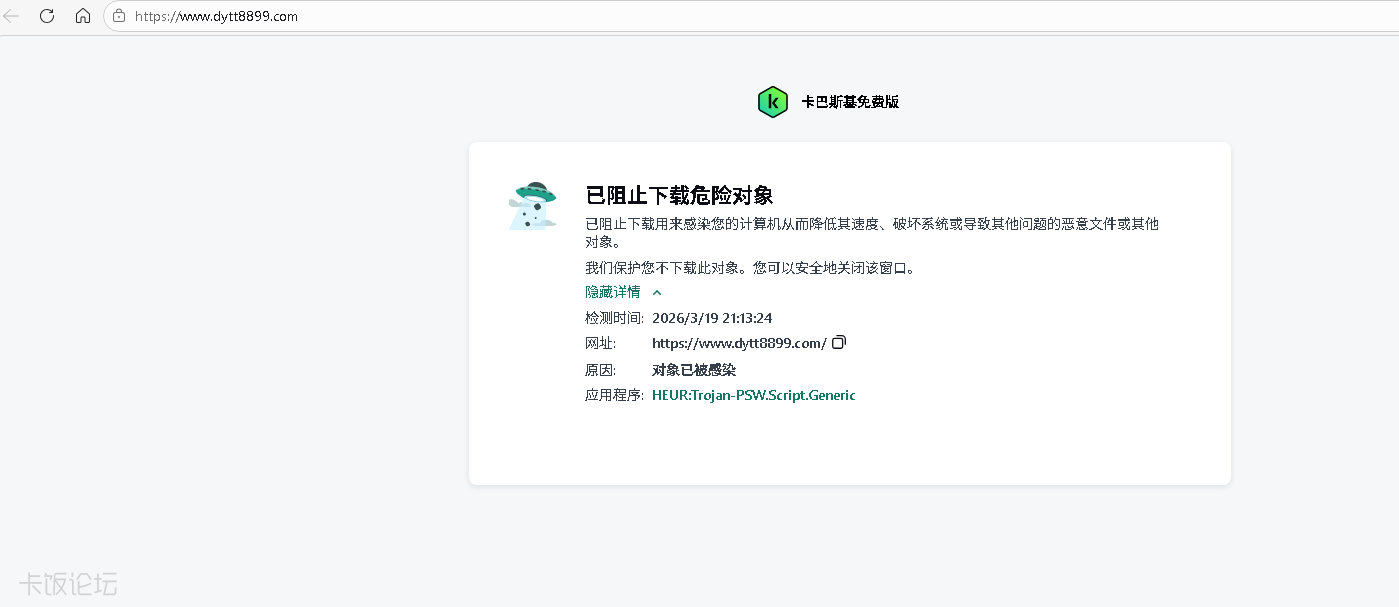Open site info via the address bar lock icon
Image resolution: width=1399 pixels, height=607 pixels.
pos(119,16)
